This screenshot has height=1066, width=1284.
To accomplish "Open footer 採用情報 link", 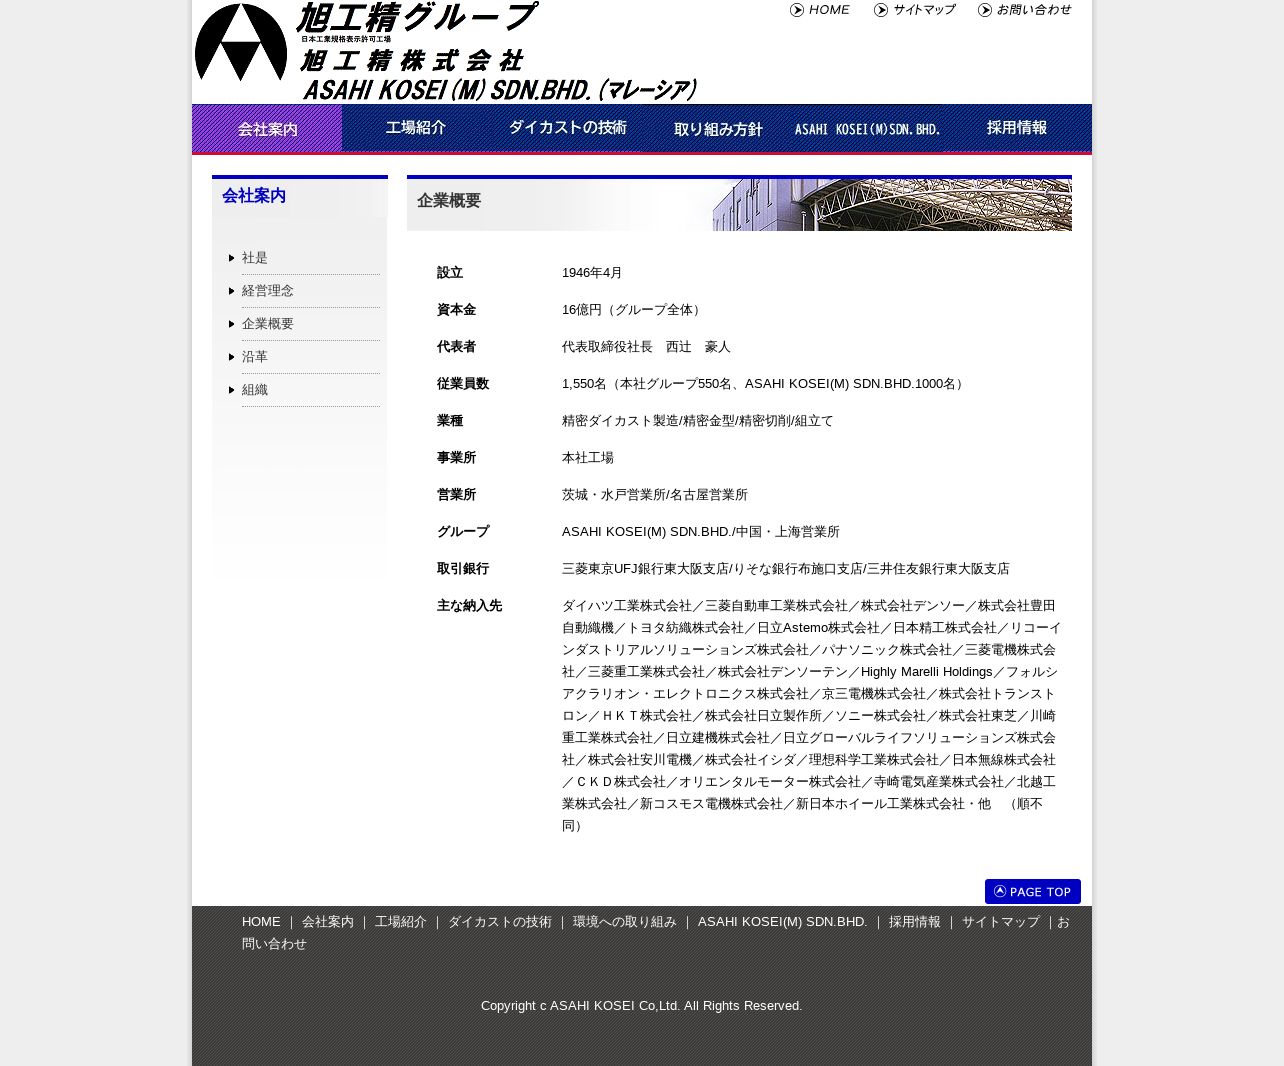I will tap(915, 922).
